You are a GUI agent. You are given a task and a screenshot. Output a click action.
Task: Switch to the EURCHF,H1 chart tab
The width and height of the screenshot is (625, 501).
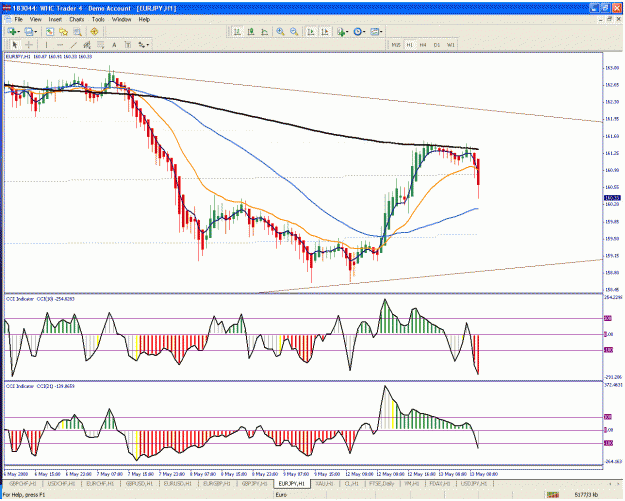coord(100,483)
